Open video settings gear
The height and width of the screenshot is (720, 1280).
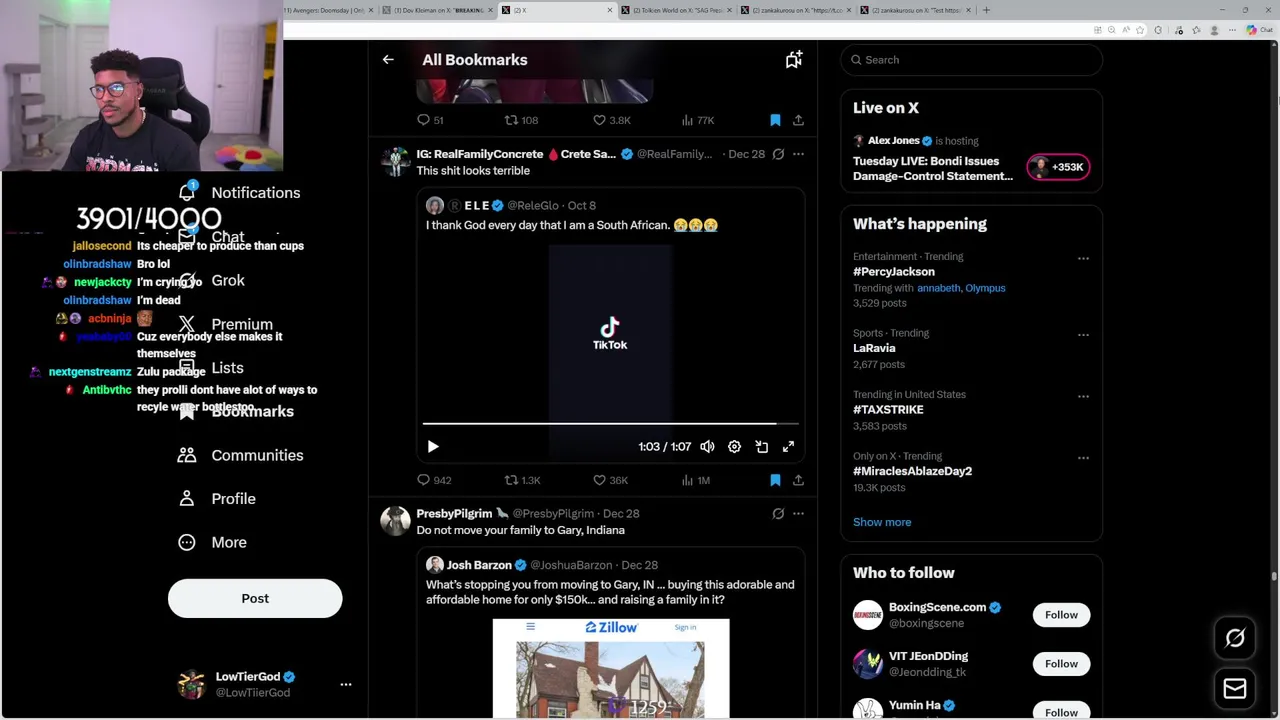pos(734,447)
